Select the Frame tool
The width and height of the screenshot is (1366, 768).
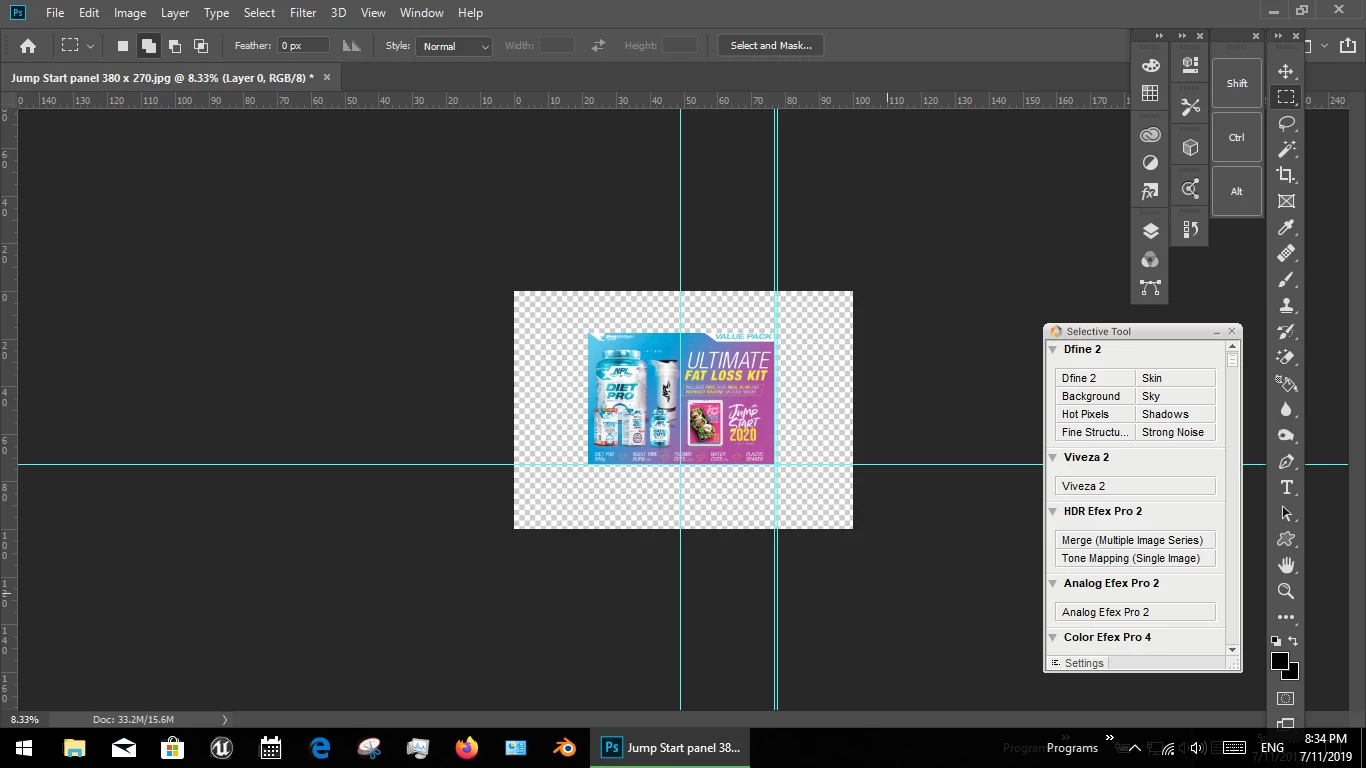click(1286, 201)
